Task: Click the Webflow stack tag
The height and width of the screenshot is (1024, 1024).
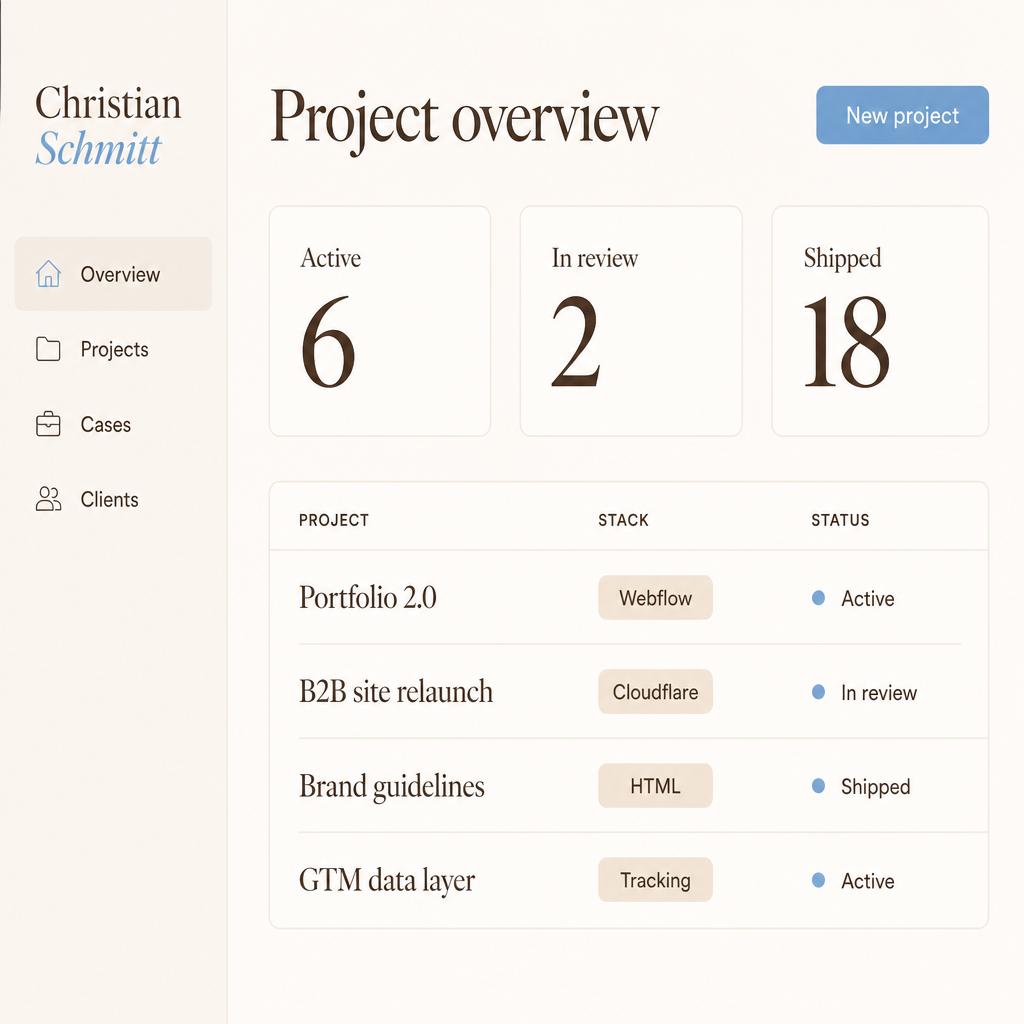Action: tap(655, 598)
